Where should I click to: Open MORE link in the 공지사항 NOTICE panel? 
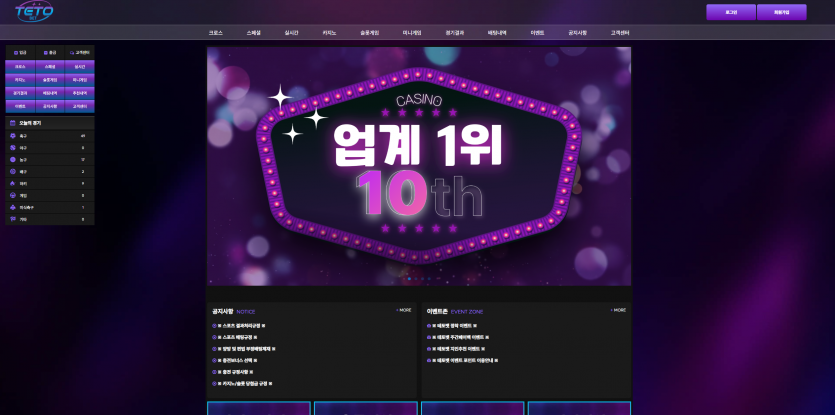point(404,310)
